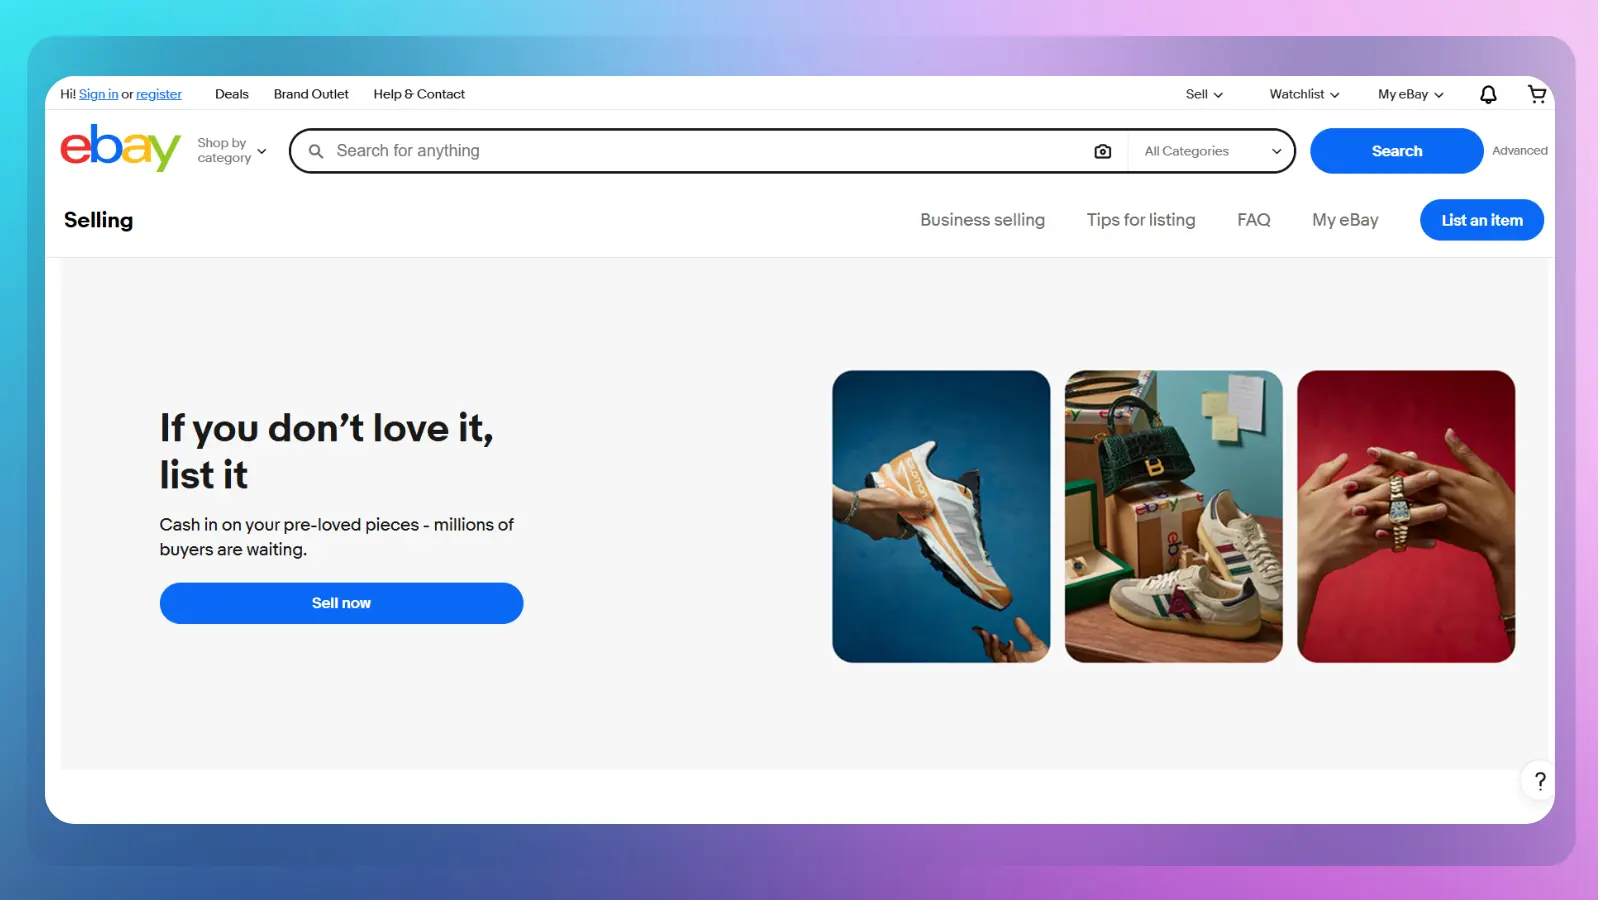The width and height of the screenshot is (1600, 900).
Task: Open the FAQ tab
Action: (x=1253, y=220)
